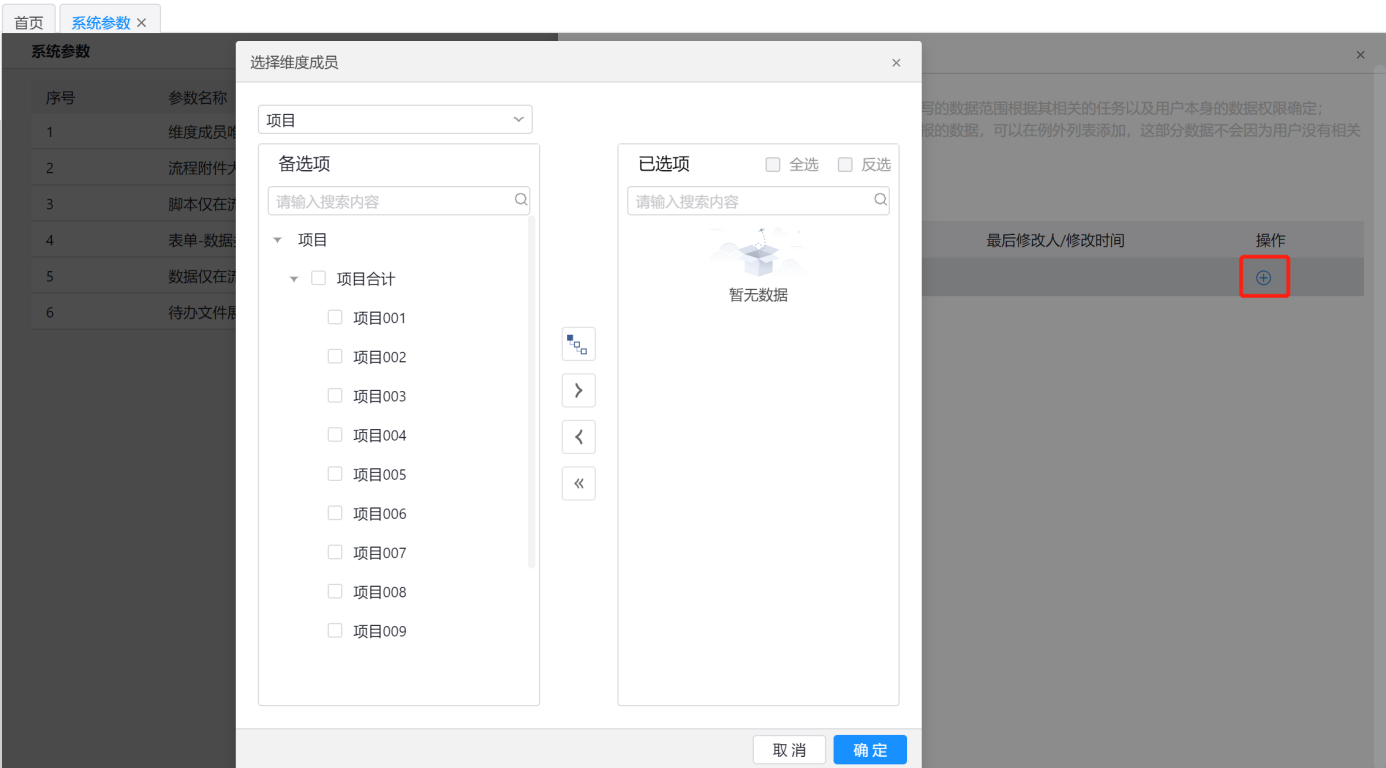Close the 选择维度成员 dialog with X
1386x768 pixels.
pyautogui.click(x=896, y=63)
